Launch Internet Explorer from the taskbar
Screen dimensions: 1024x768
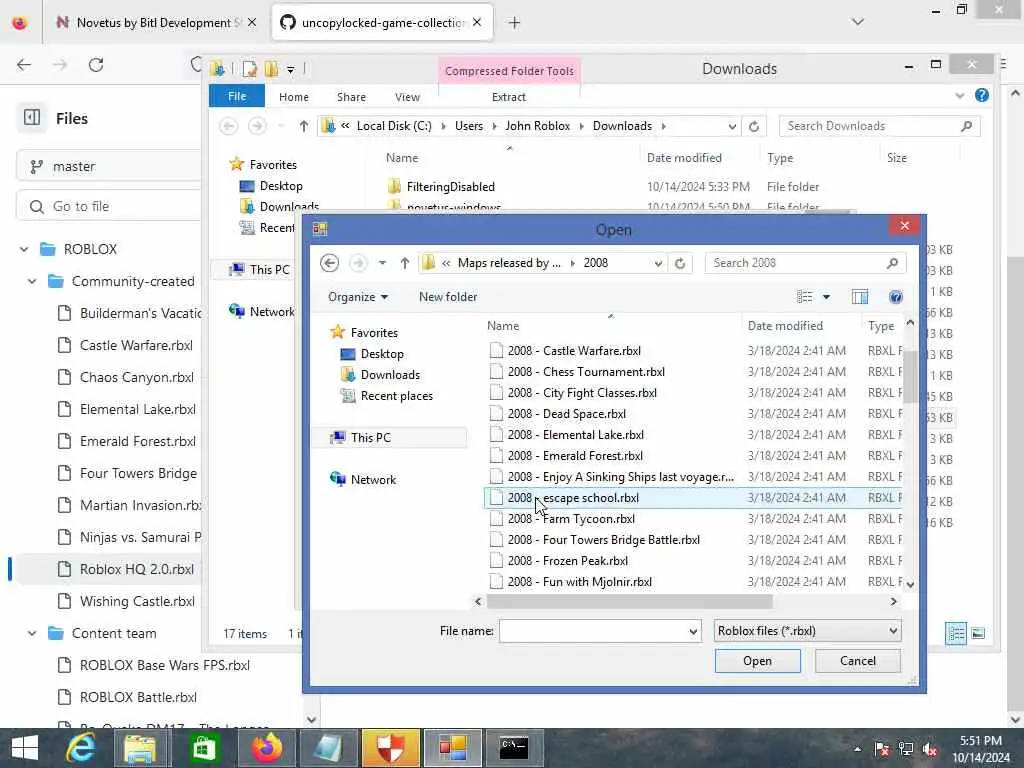[x=81, y=748]
